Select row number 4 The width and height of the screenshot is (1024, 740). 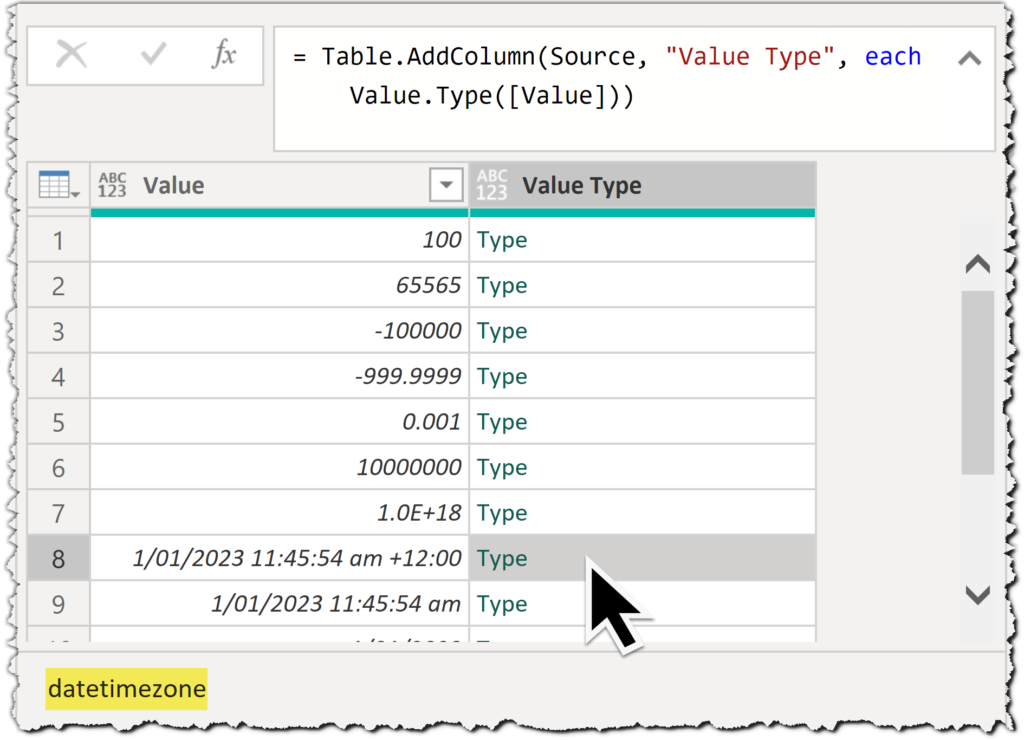click(58, 377)
